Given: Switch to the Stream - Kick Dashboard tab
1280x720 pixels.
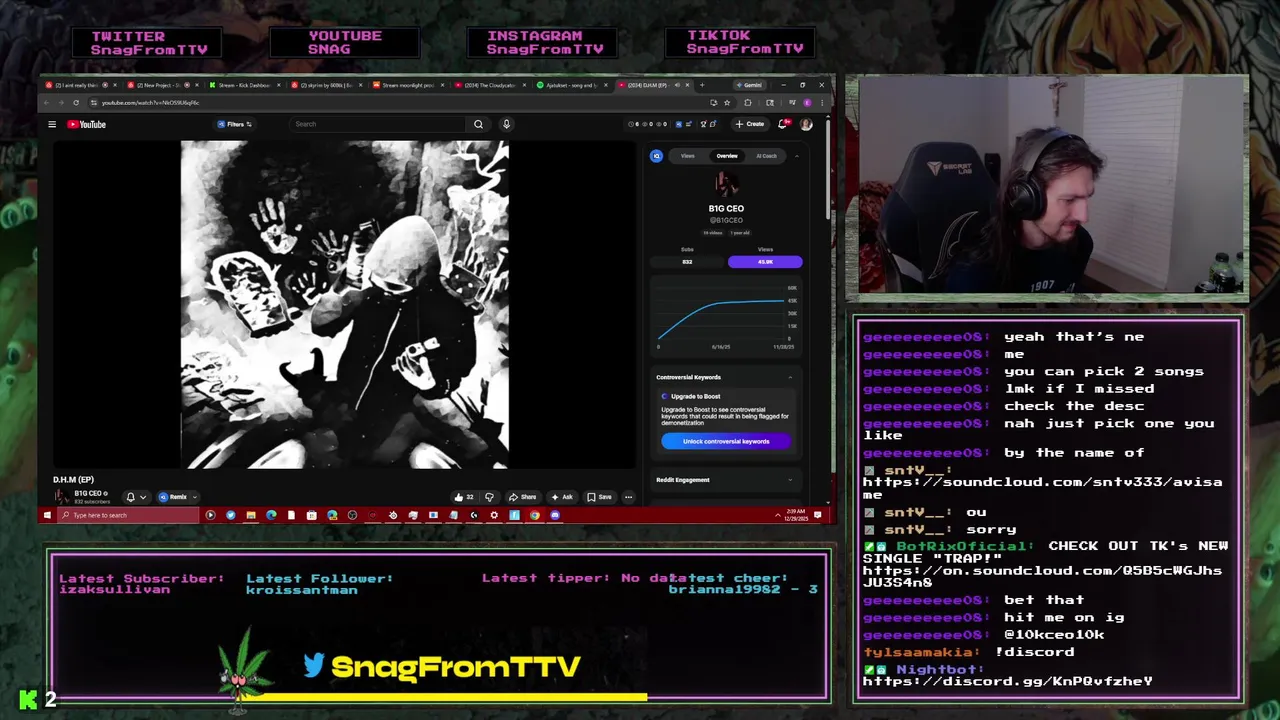Looking at the screenshot, I should coord(243,85).
